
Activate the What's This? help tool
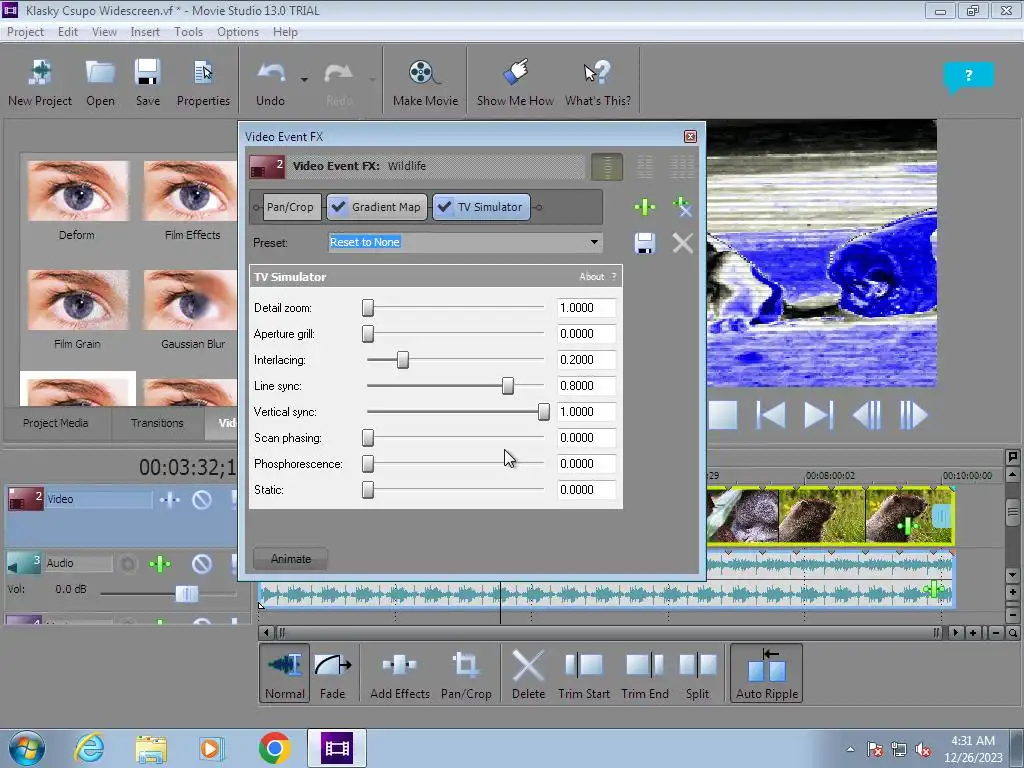pyautogui.click(x=598, y=82)
